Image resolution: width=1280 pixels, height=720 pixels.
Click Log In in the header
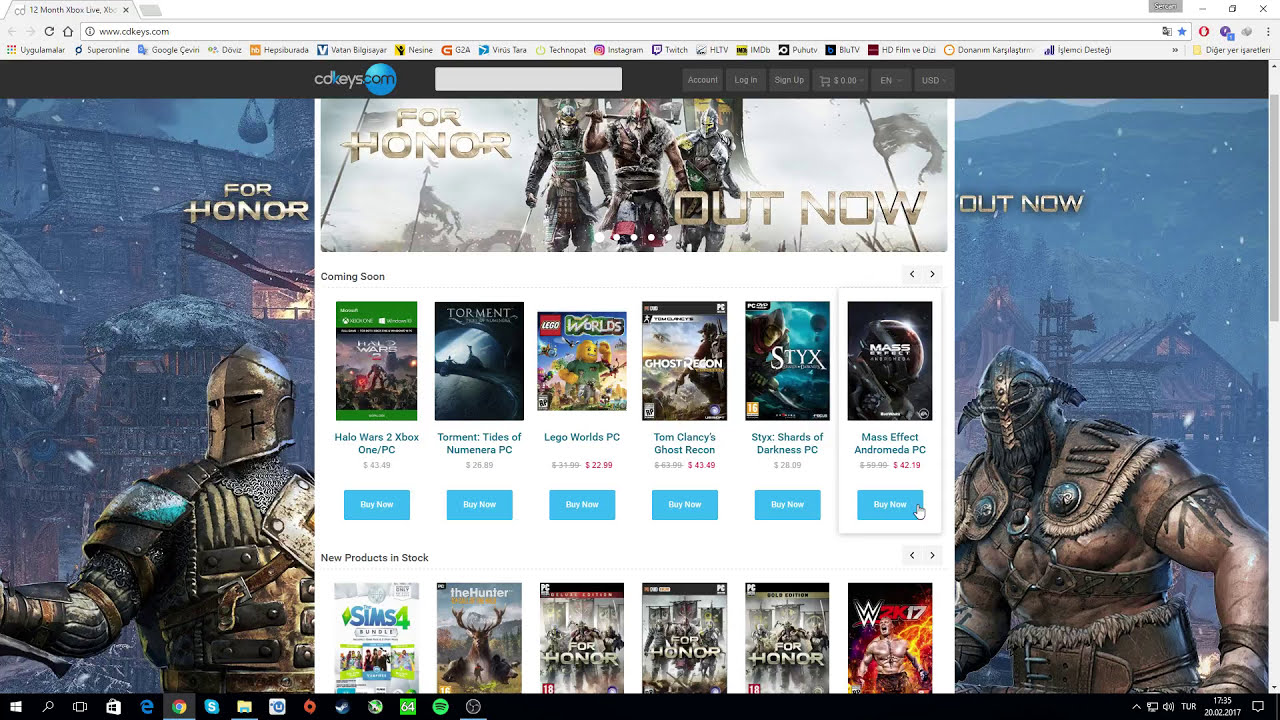pos(746,80)
